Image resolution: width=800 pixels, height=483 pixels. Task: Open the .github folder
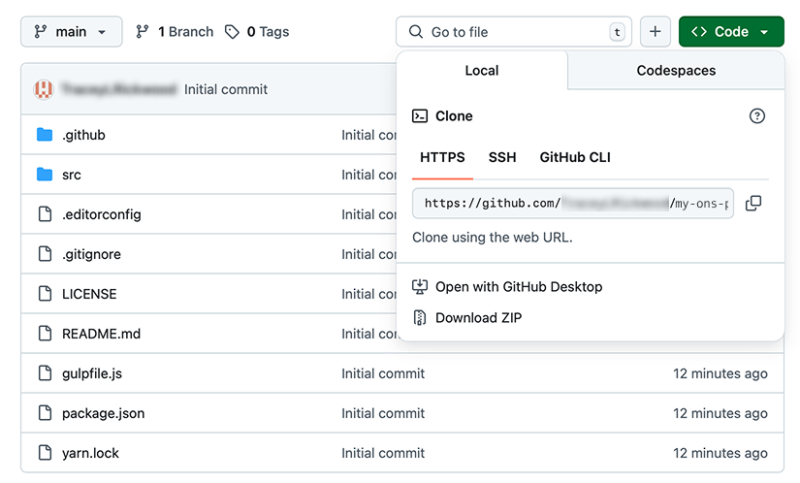[84, 135]
